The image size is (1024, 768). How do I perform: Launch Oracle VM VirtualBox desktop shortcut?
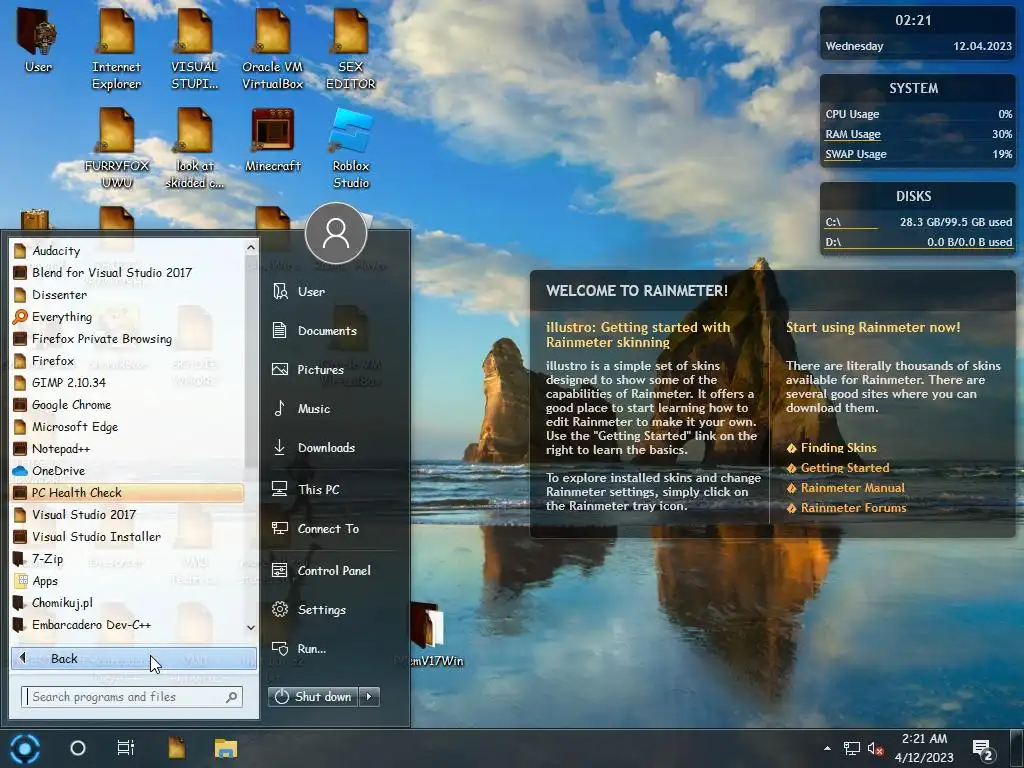click(272, 48)
